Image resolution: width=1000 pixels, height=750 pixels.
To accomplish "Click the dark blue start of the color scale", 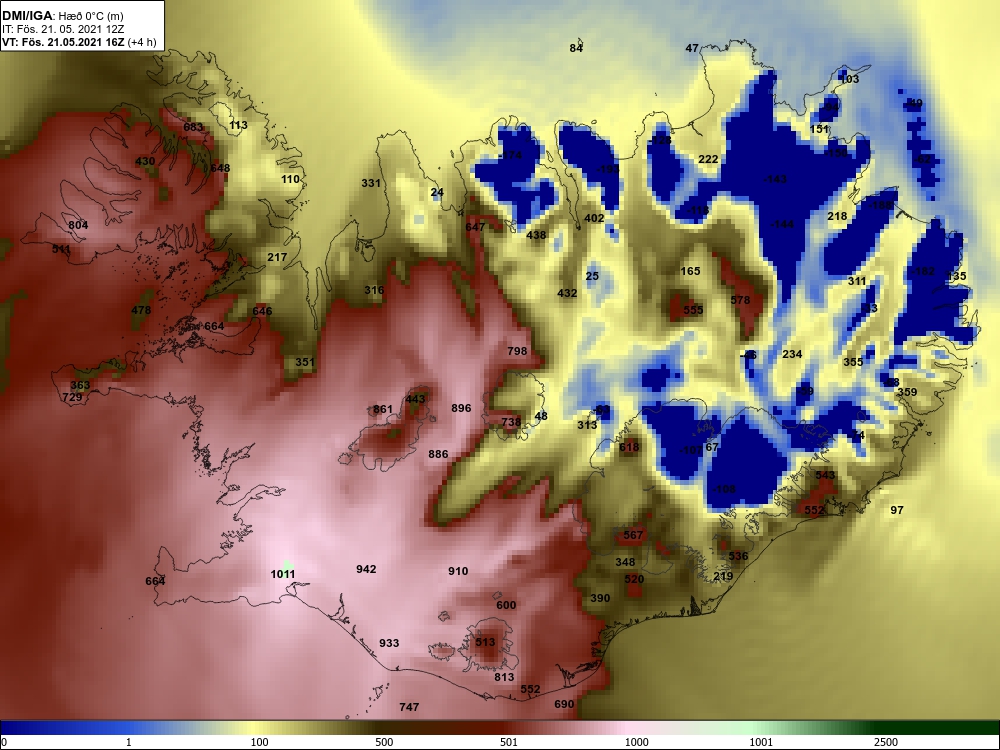I will (13, 728).
